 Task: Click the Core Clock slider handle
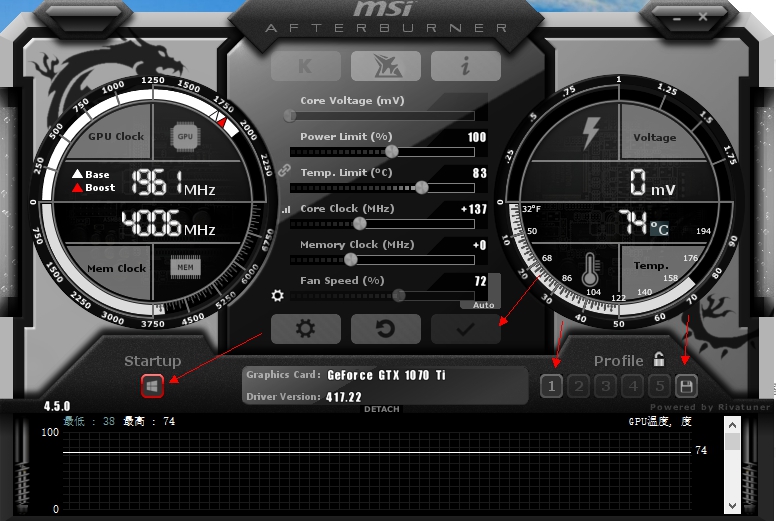360,224
